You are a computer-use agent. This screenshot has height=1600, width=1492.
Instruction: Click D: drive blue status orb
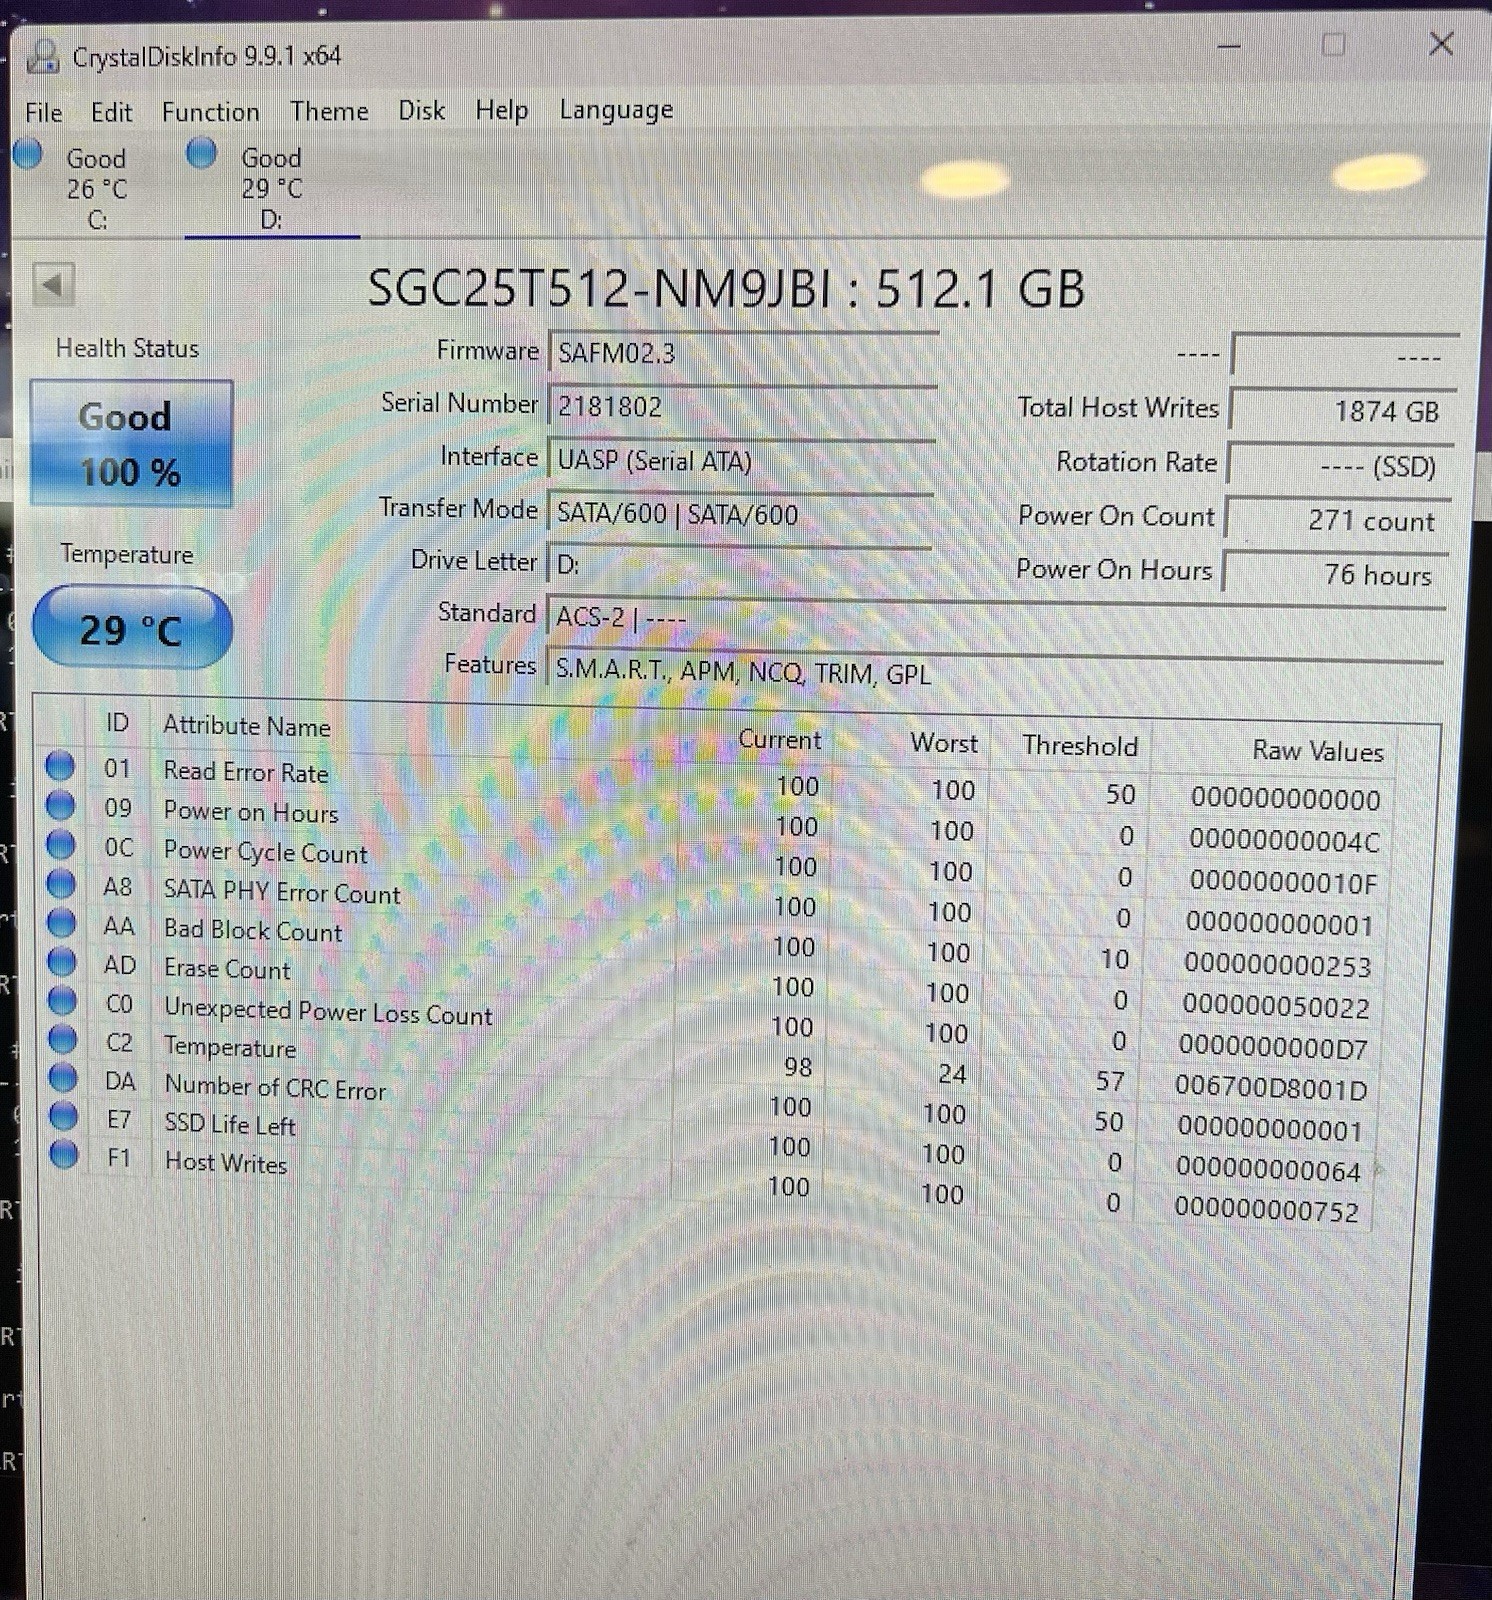coord(201,153)
